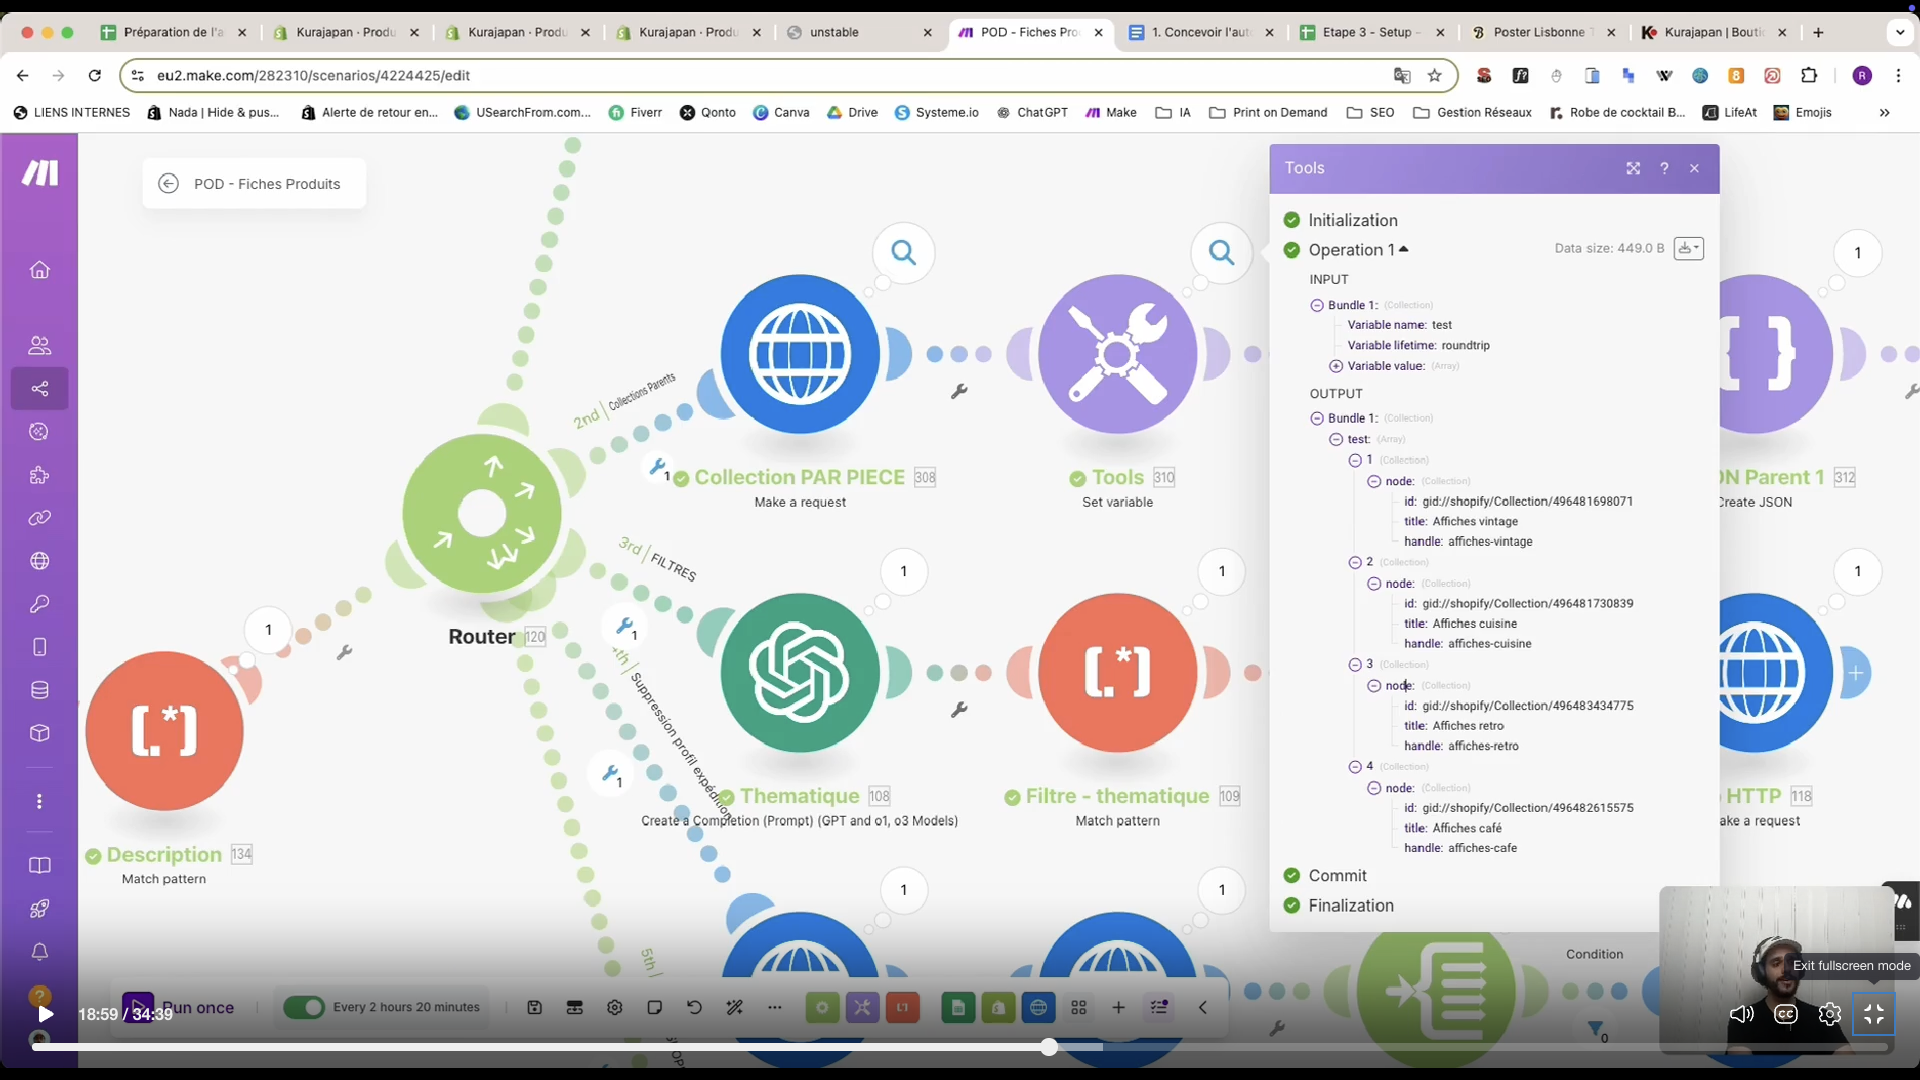Toggle the scenario scheduling switch
The height and width of the screenshot is (1080, 1920).
coord(304,1007)
